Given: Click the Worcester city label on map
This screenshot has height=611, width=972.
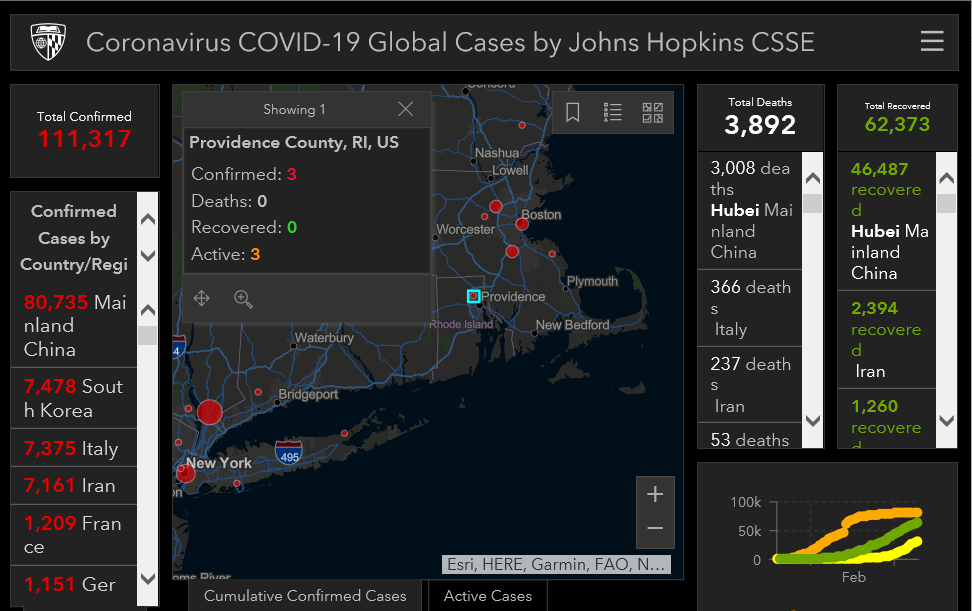Looking at the screenshot, I should pyautogui.click(x=466, y=229).
